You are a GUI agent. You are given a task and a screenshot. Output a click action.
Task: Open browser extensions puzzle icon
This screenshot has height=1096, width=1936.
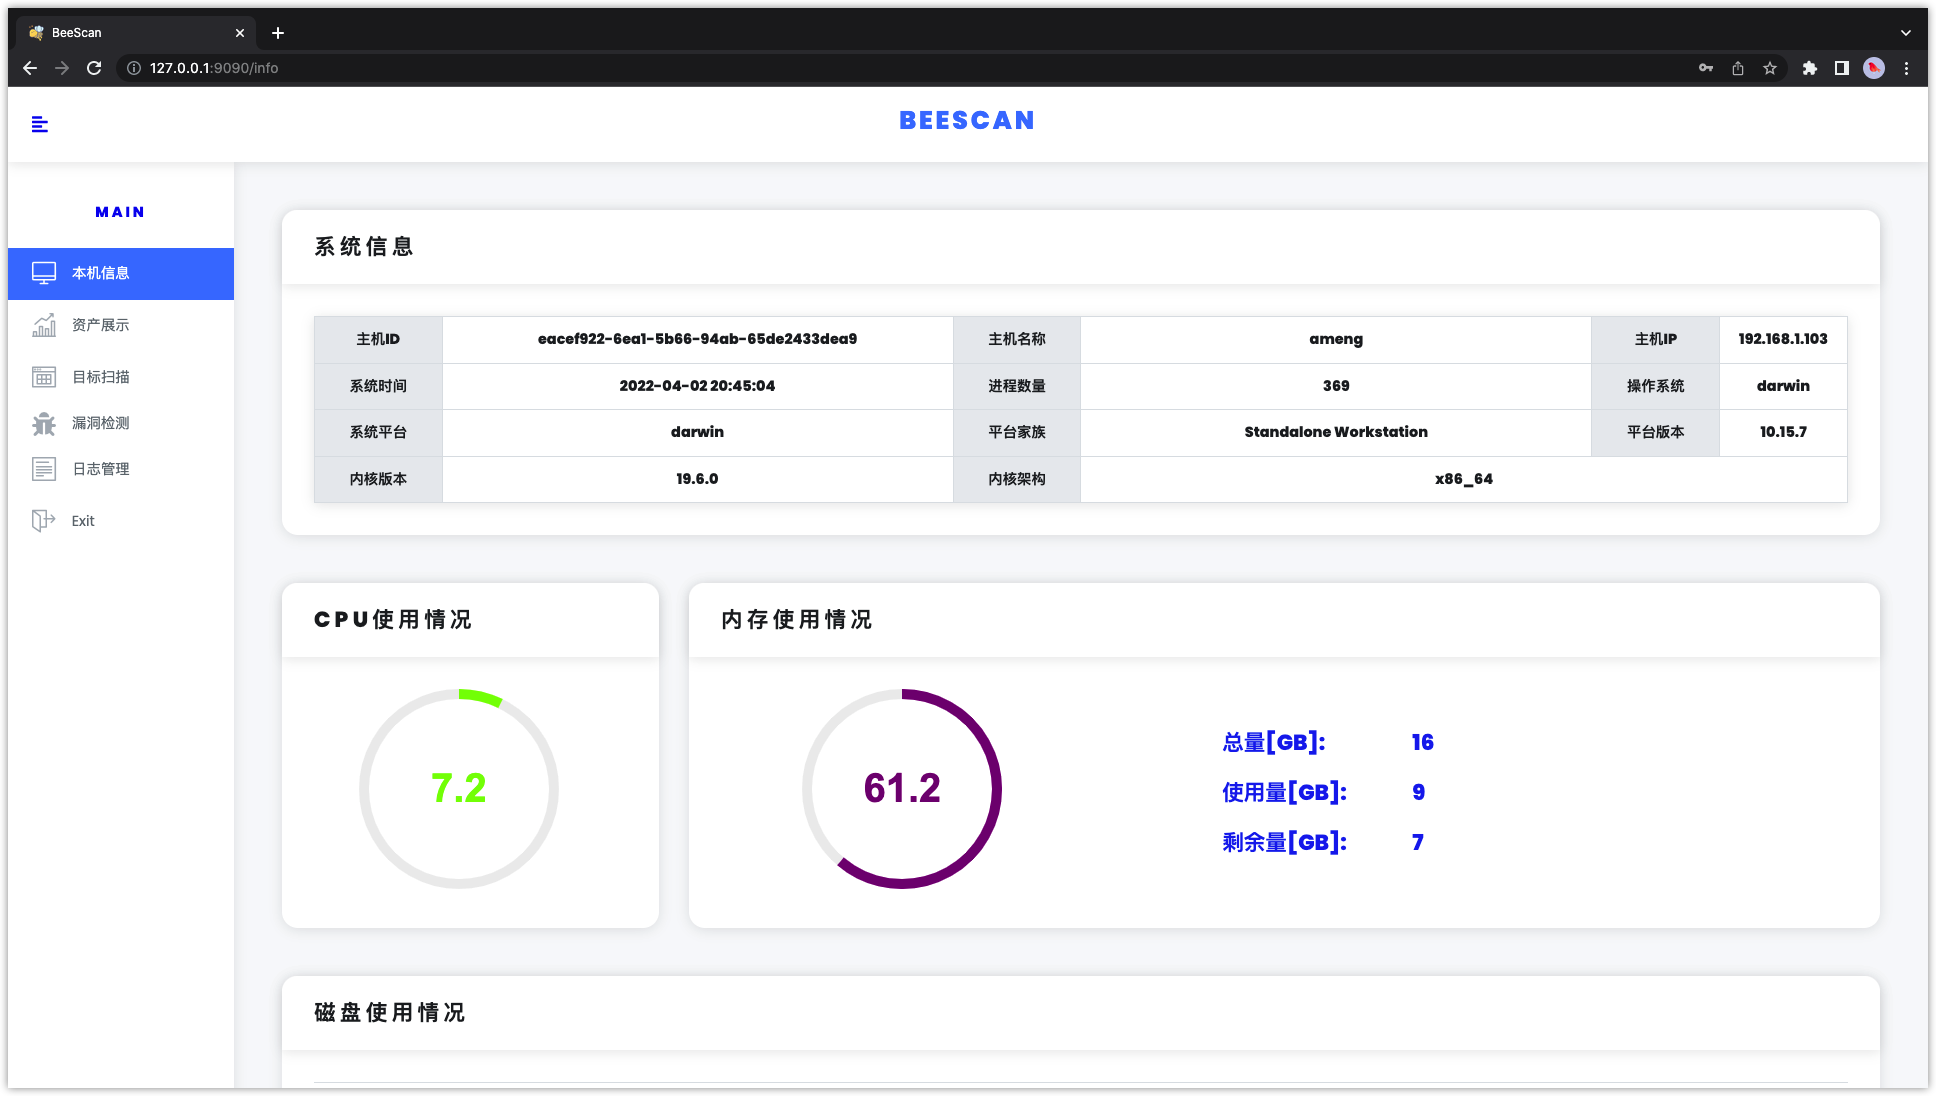pos(1809,68)
